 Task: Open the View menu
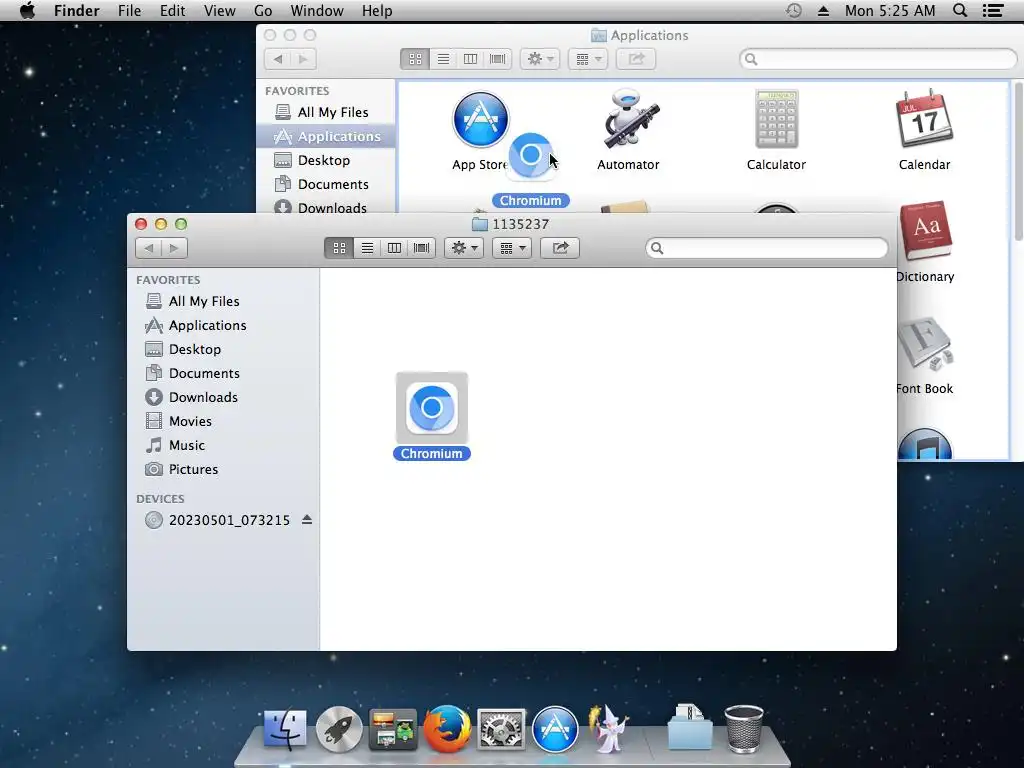219,11
